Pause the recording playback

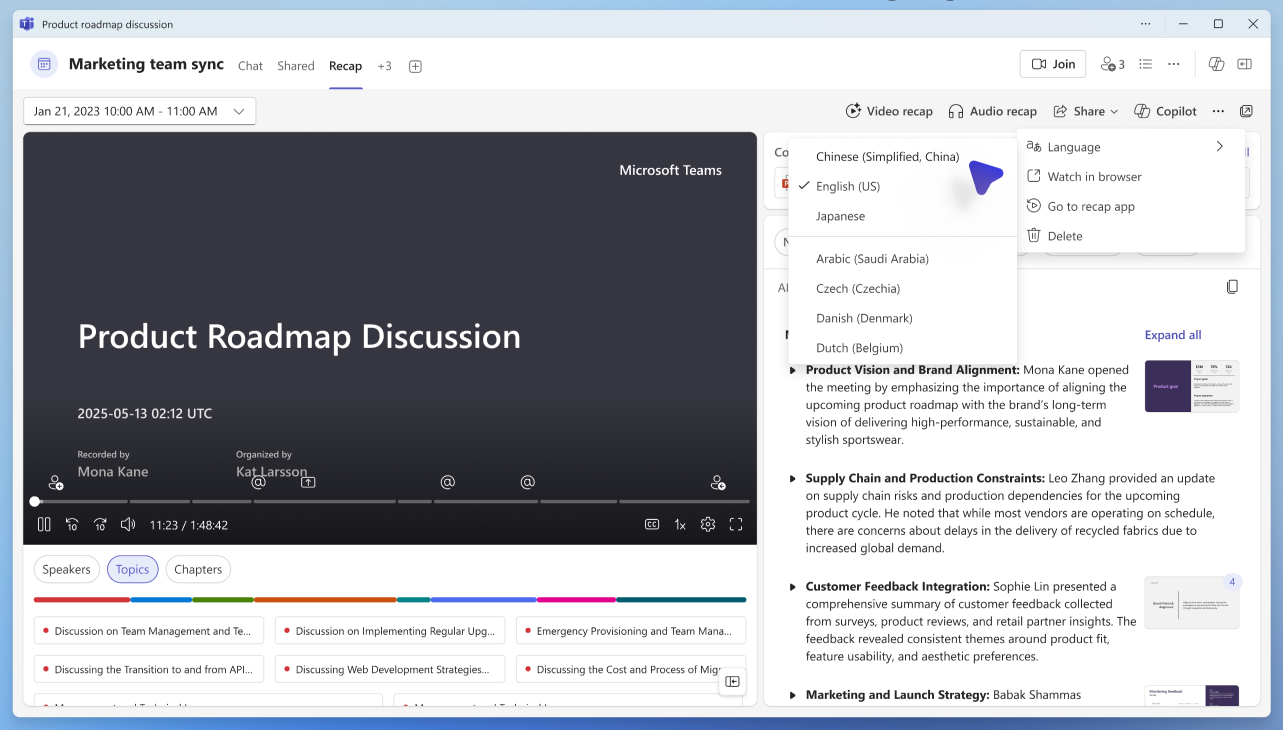click(x=44, y=524)
